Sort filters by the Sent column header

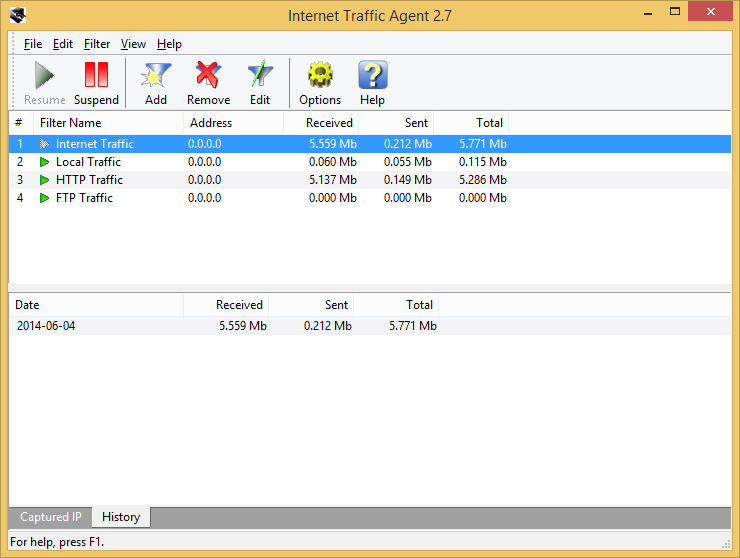(396, 123)
